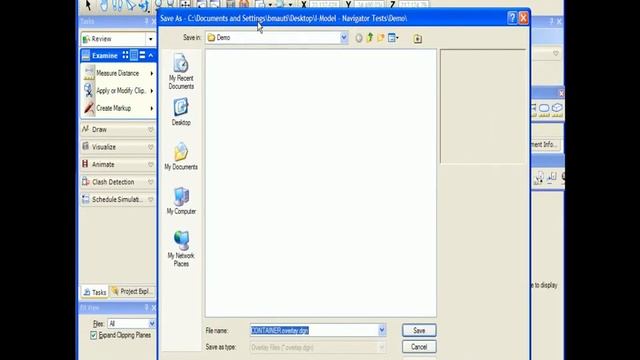This screenshot has height=360, width=640.
Task: Click the folder history icon at the toolbar's end
Action: (418, 39)
